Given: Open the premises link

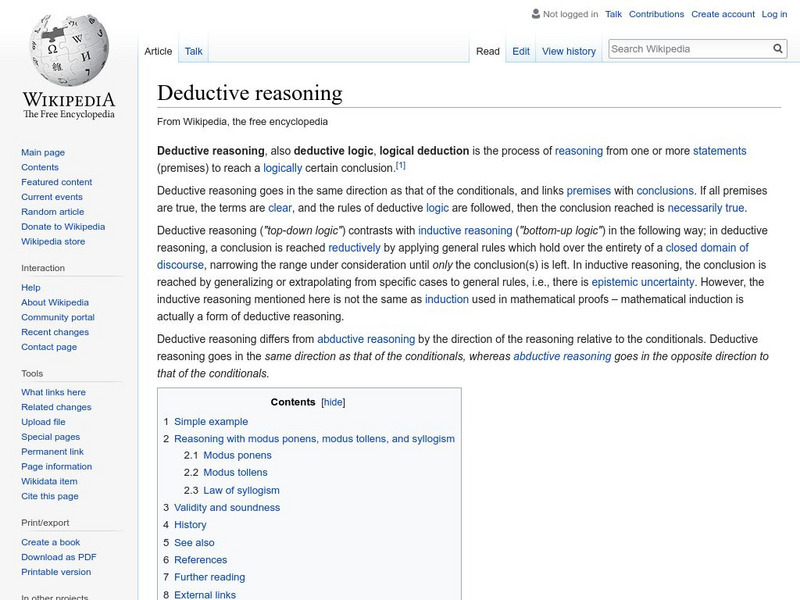Looking at the screenshot, I should pyautogui.click(x=588, y=191).
